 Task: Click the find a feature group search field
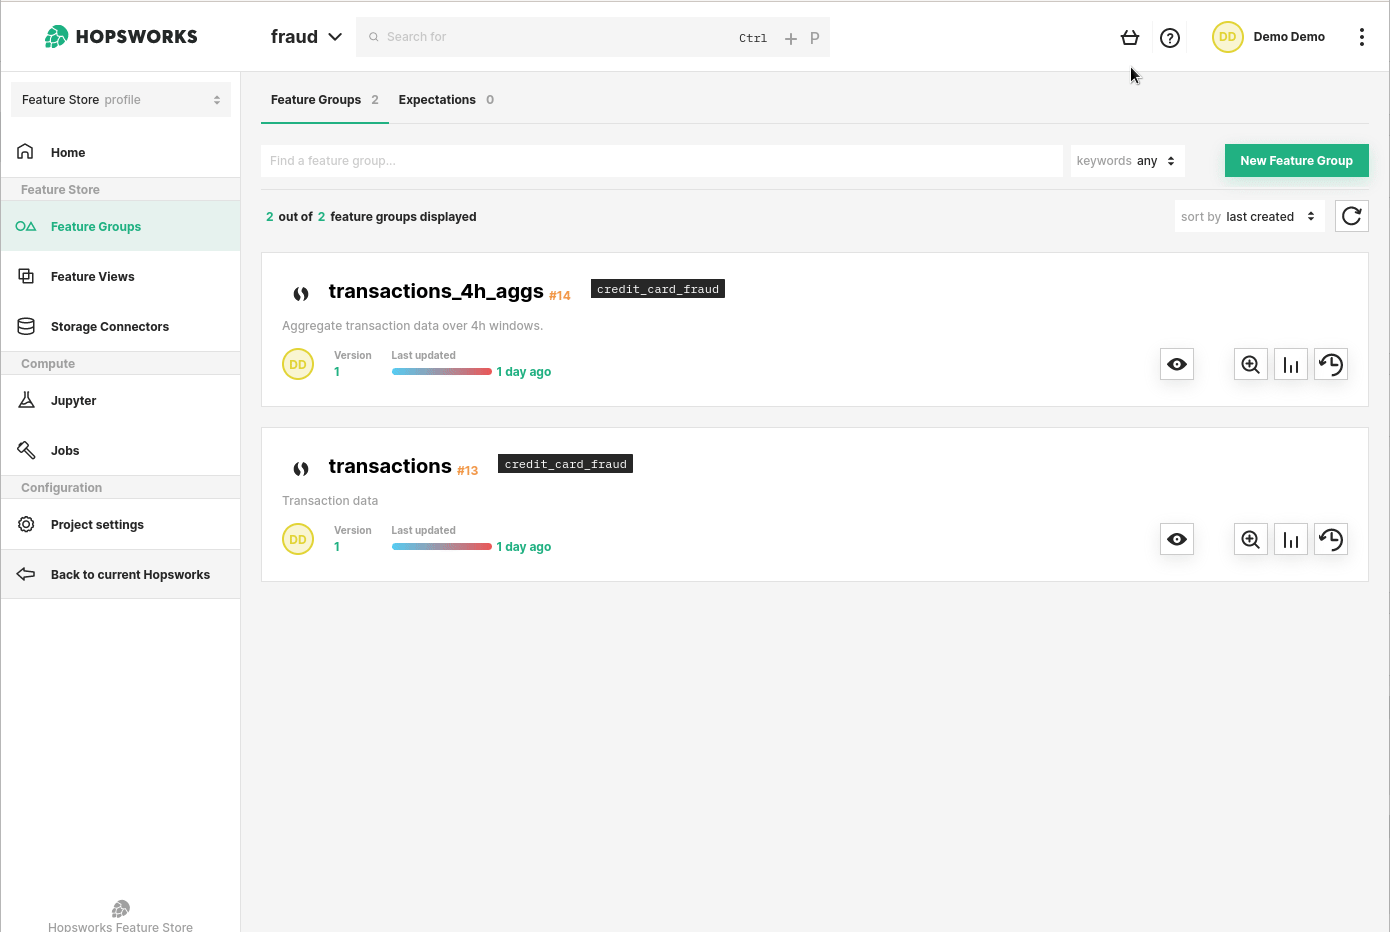tap(660, 160)
